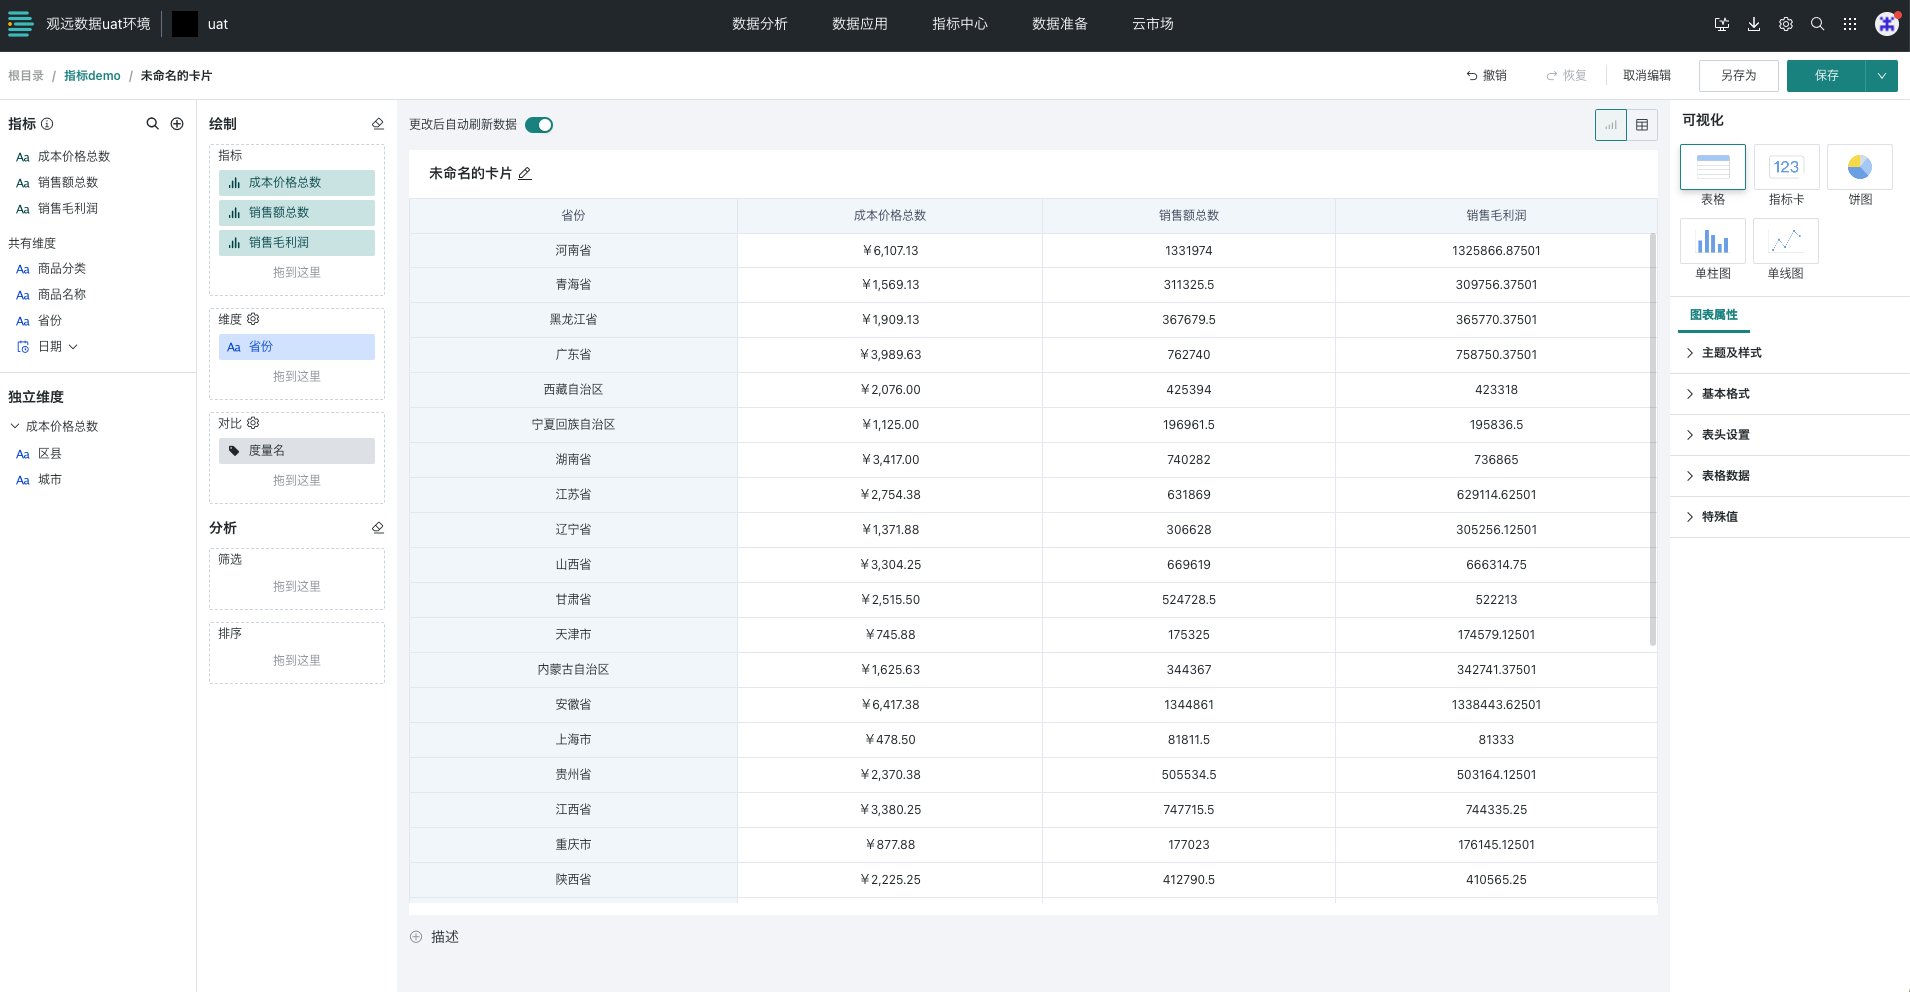Expand the 主题及样式 section
Screen dimensions: 1910x992
1731,353
